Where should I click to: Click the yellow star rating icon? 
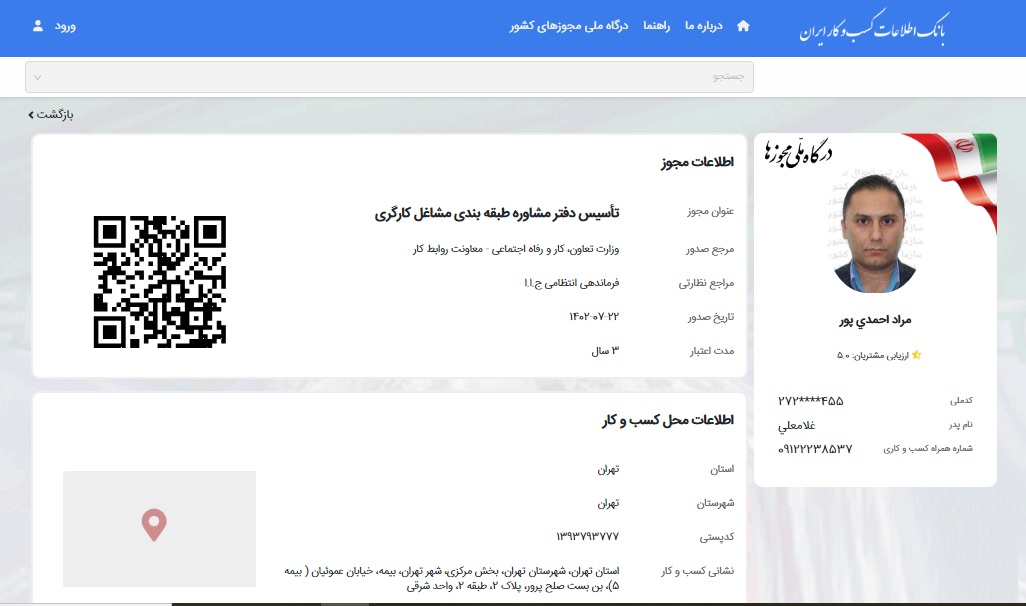(916, 355)
